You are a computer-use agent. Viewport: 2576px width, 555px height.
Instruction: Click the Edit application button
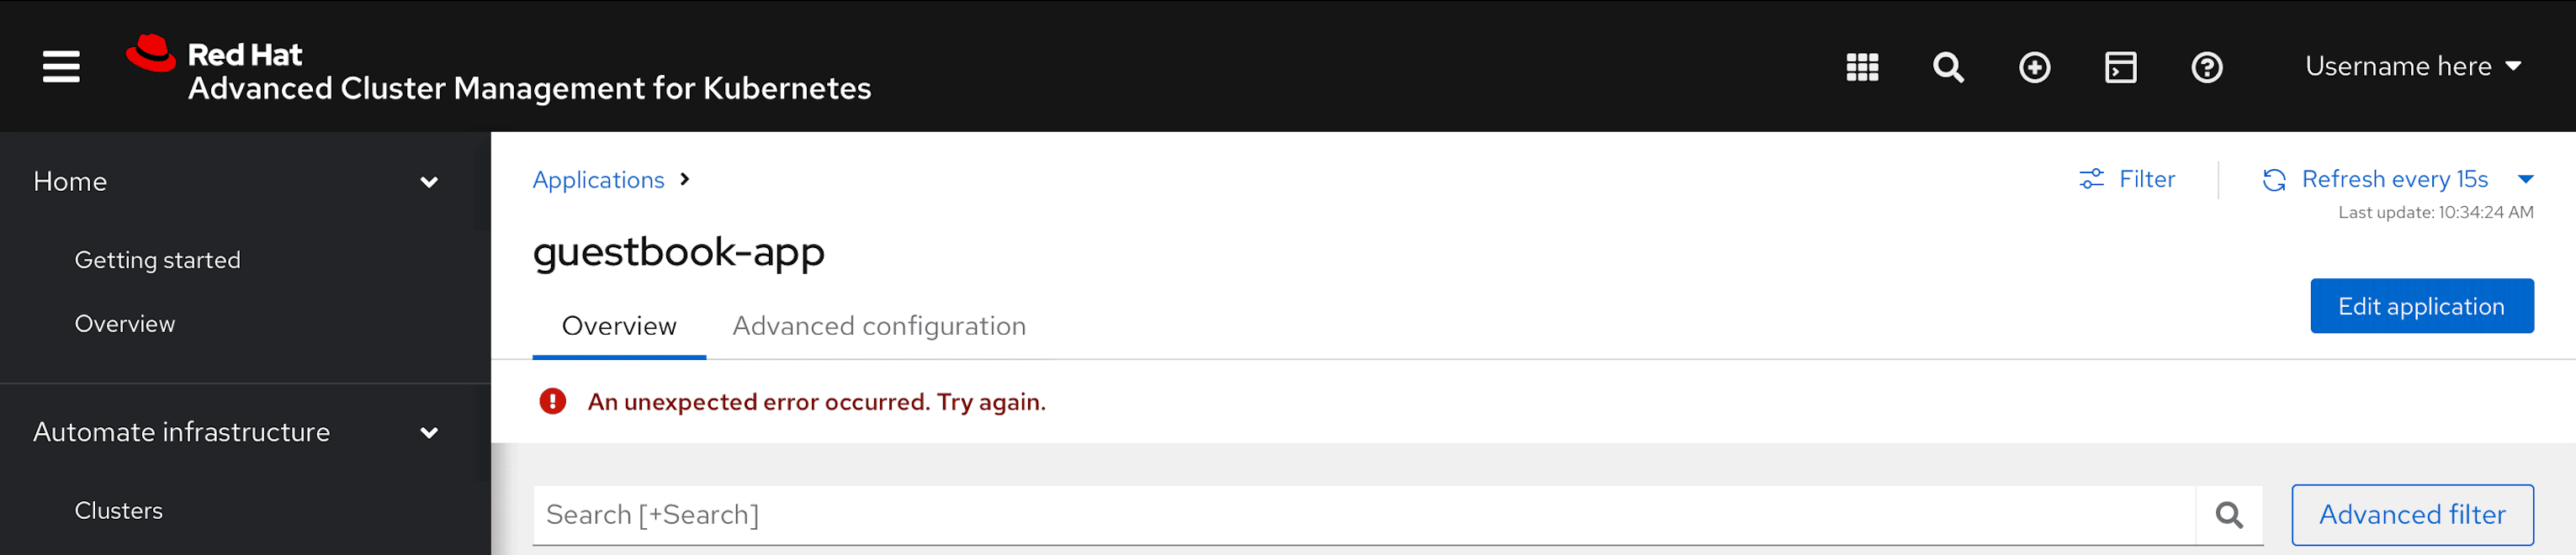(x=2421, y=306)
